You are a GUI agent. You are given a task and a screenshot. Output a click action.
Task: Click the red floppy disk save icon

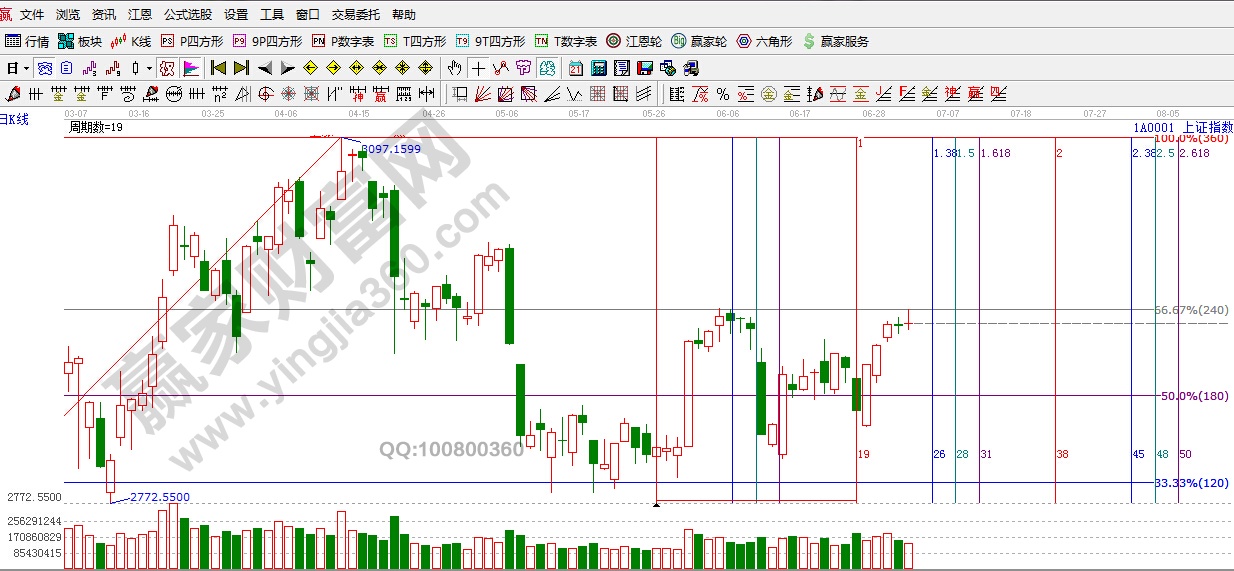tap(645, 69)
